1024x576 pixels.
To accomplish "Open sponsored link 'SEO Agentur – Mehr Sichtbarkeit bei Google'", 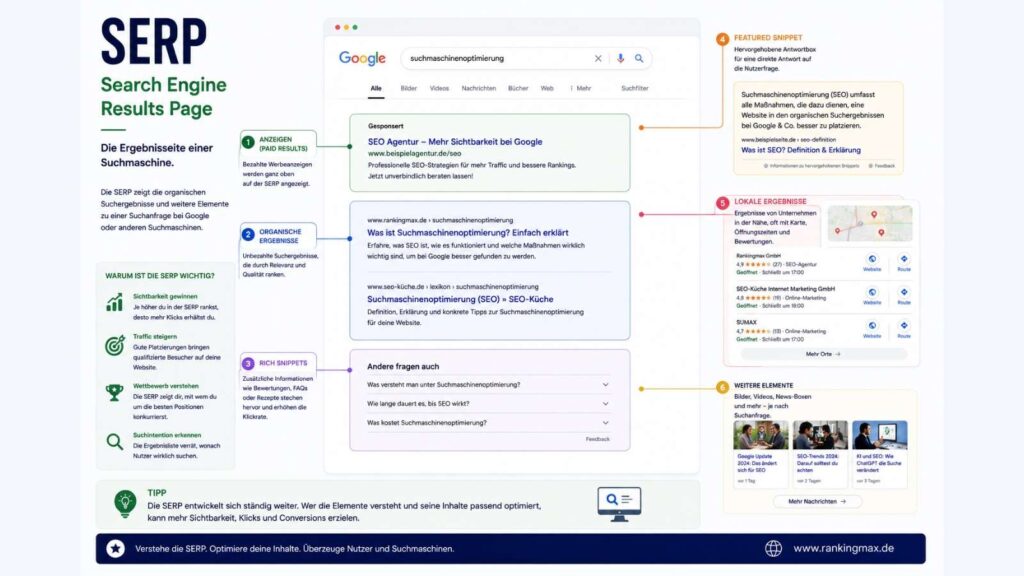I will [455, 142].
